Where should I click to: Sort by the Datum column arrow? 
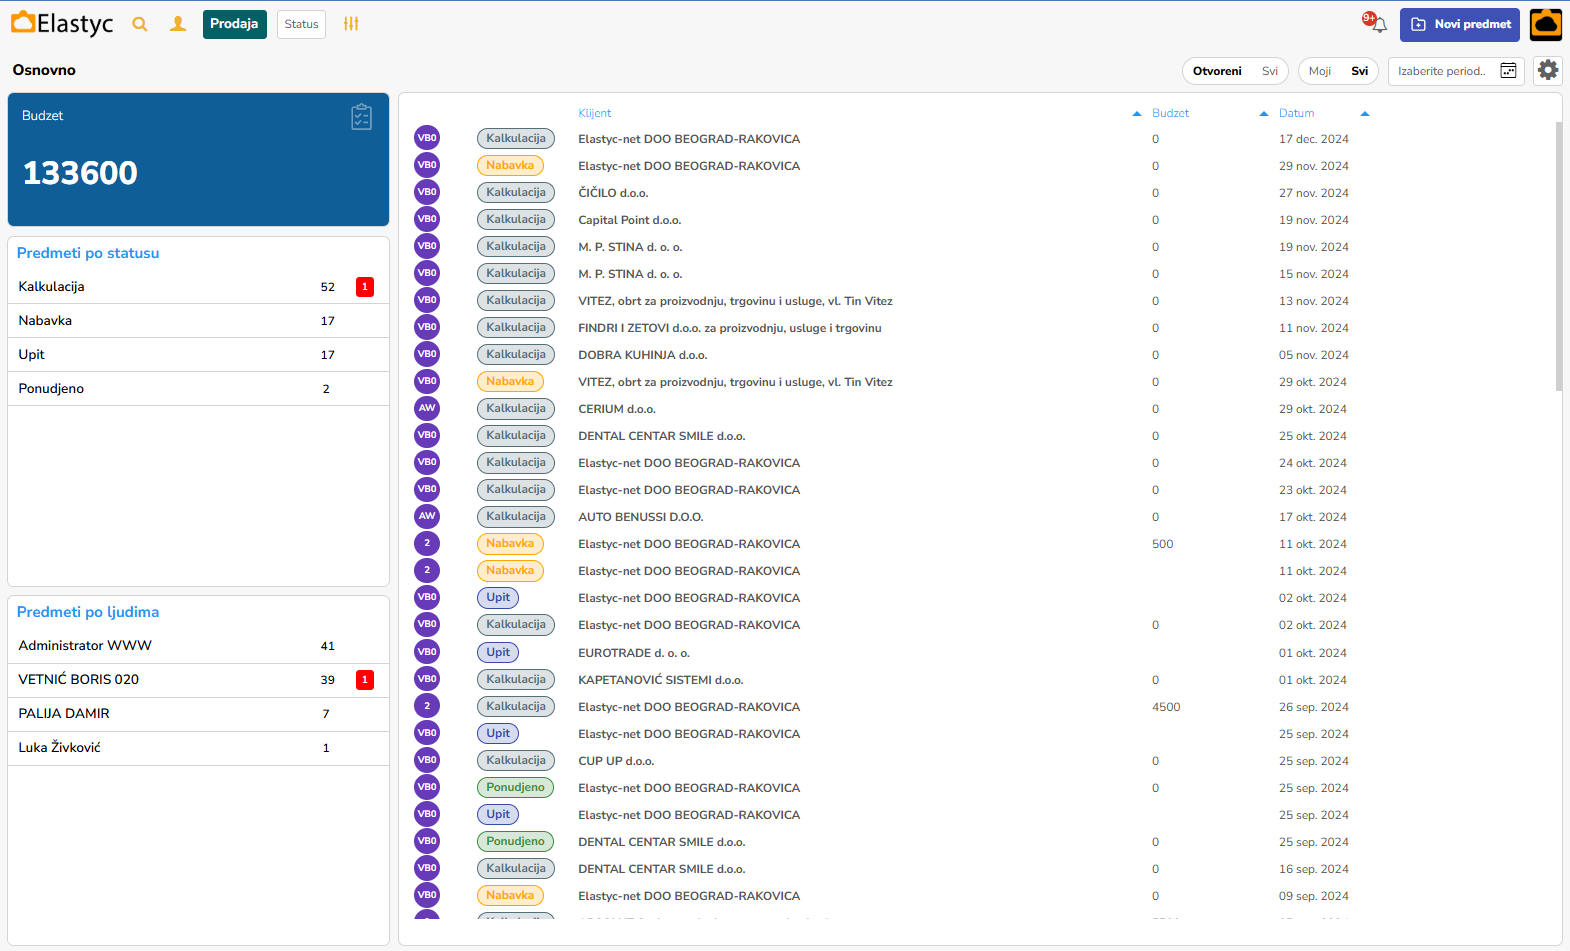click(1364, 114)
